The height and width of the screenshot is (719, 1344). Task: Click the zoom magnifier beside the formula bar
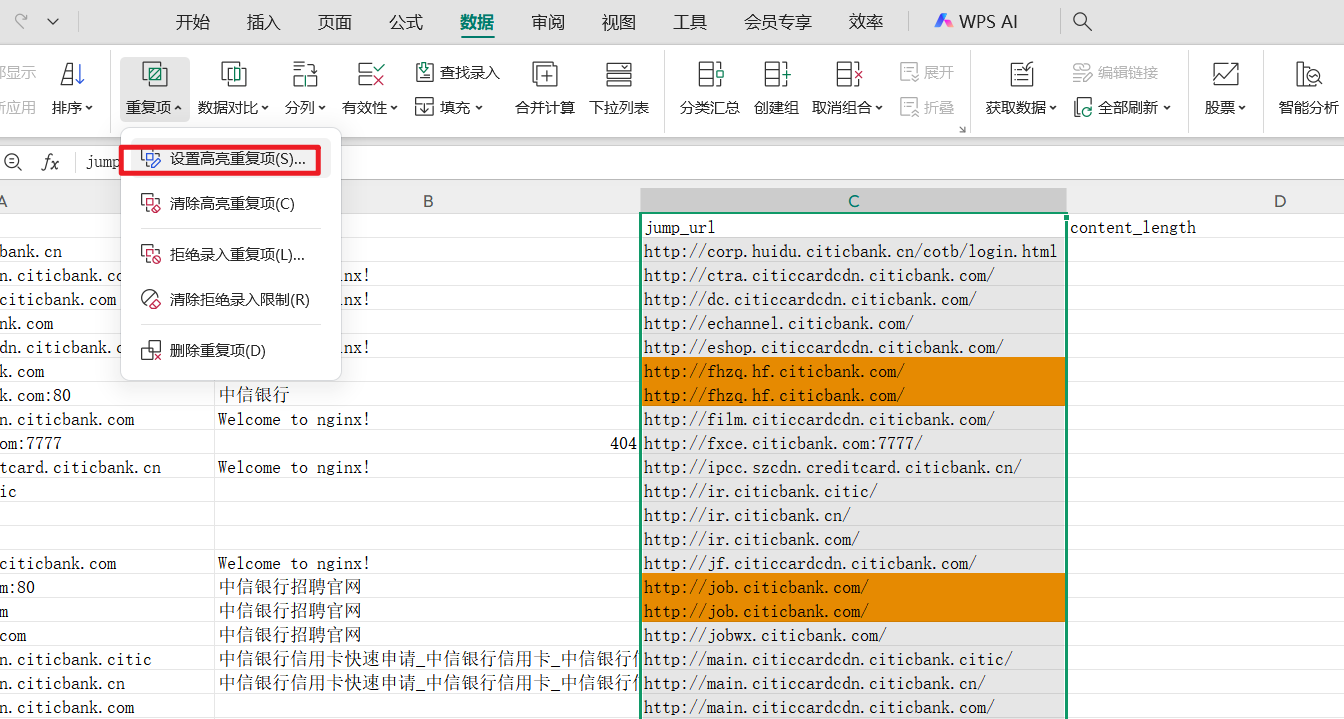(x=13, y=162)
